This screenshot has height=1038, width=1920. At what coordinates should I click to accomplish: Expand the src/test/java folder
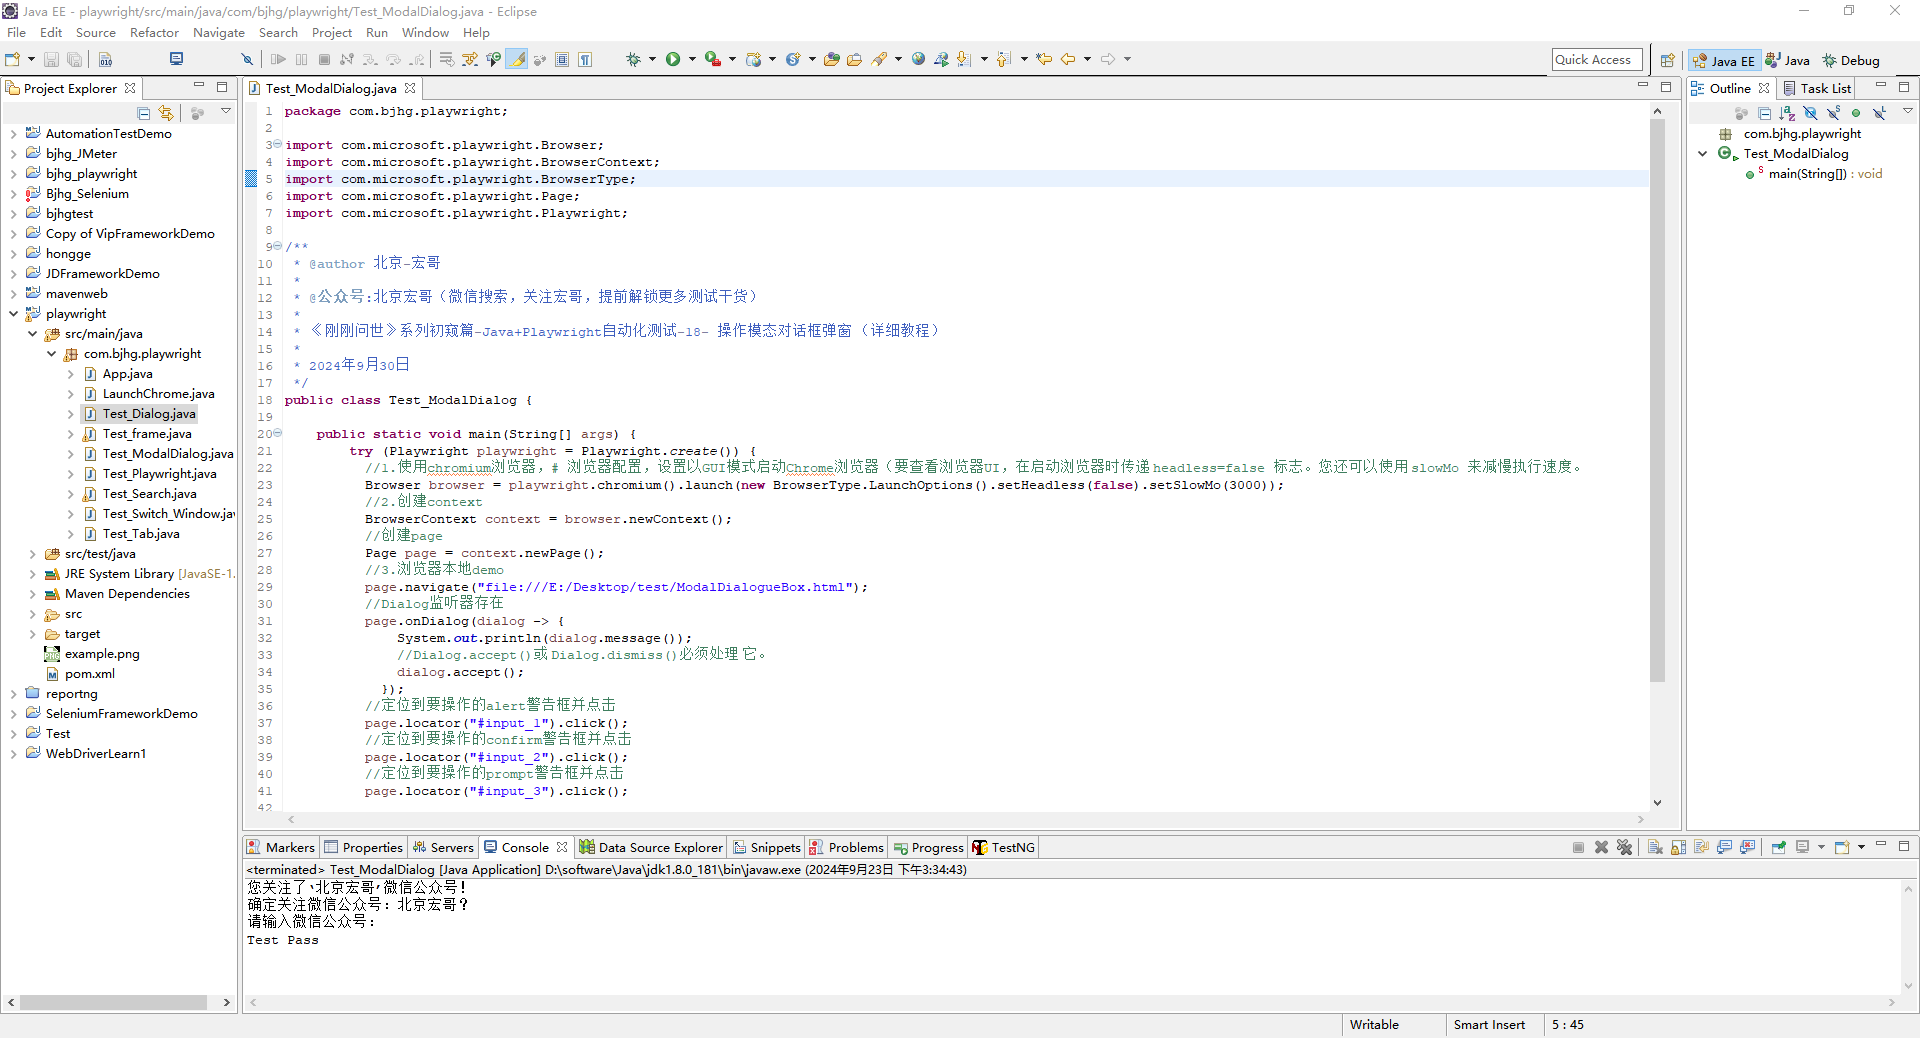tap(32, 554)
